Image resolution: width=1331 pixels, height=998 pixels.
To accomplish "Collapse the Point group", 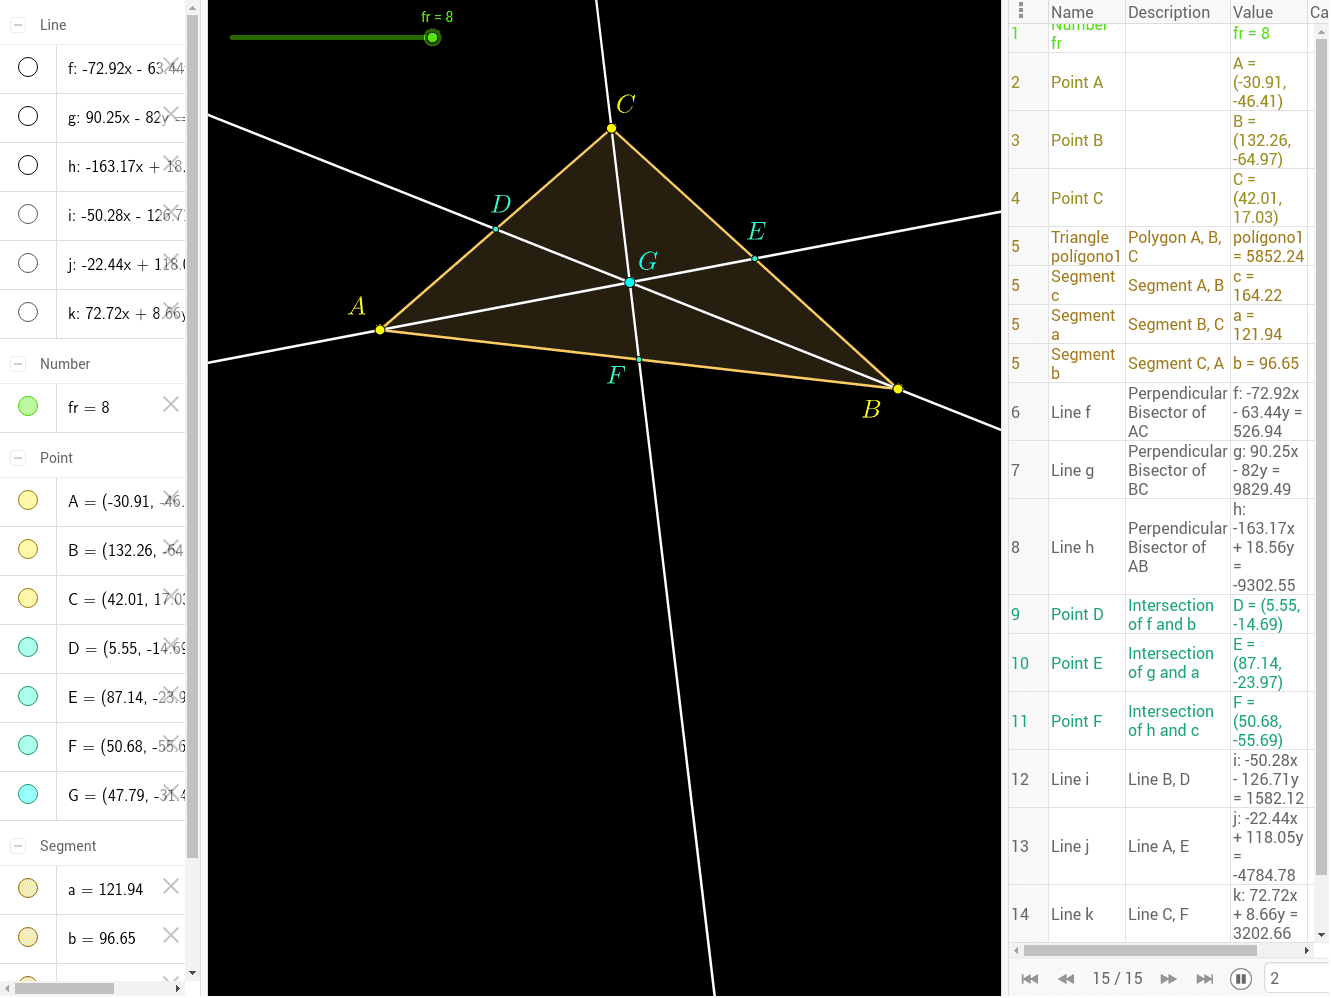I will coord(18,458).
